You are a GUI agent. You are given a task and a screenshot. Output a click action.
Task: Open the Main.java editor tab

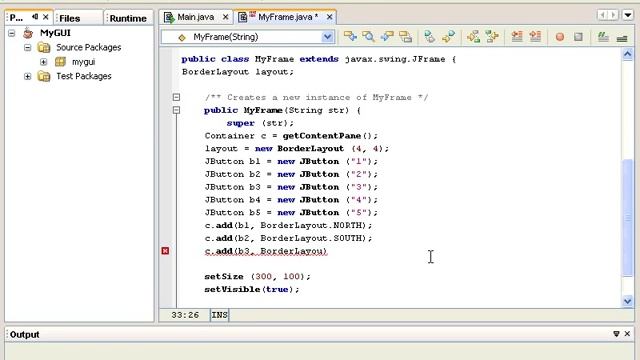(x=196, y=17)
